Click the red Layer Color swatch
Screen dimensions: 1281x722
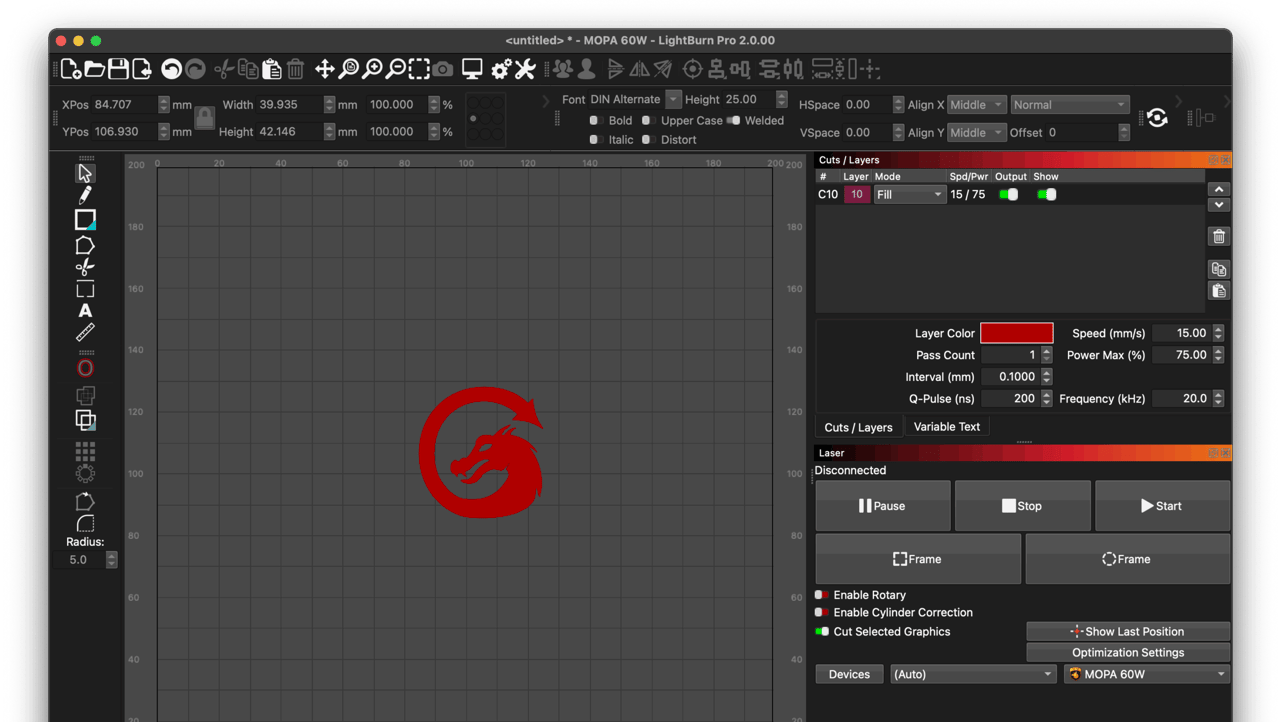[1016, 333]
